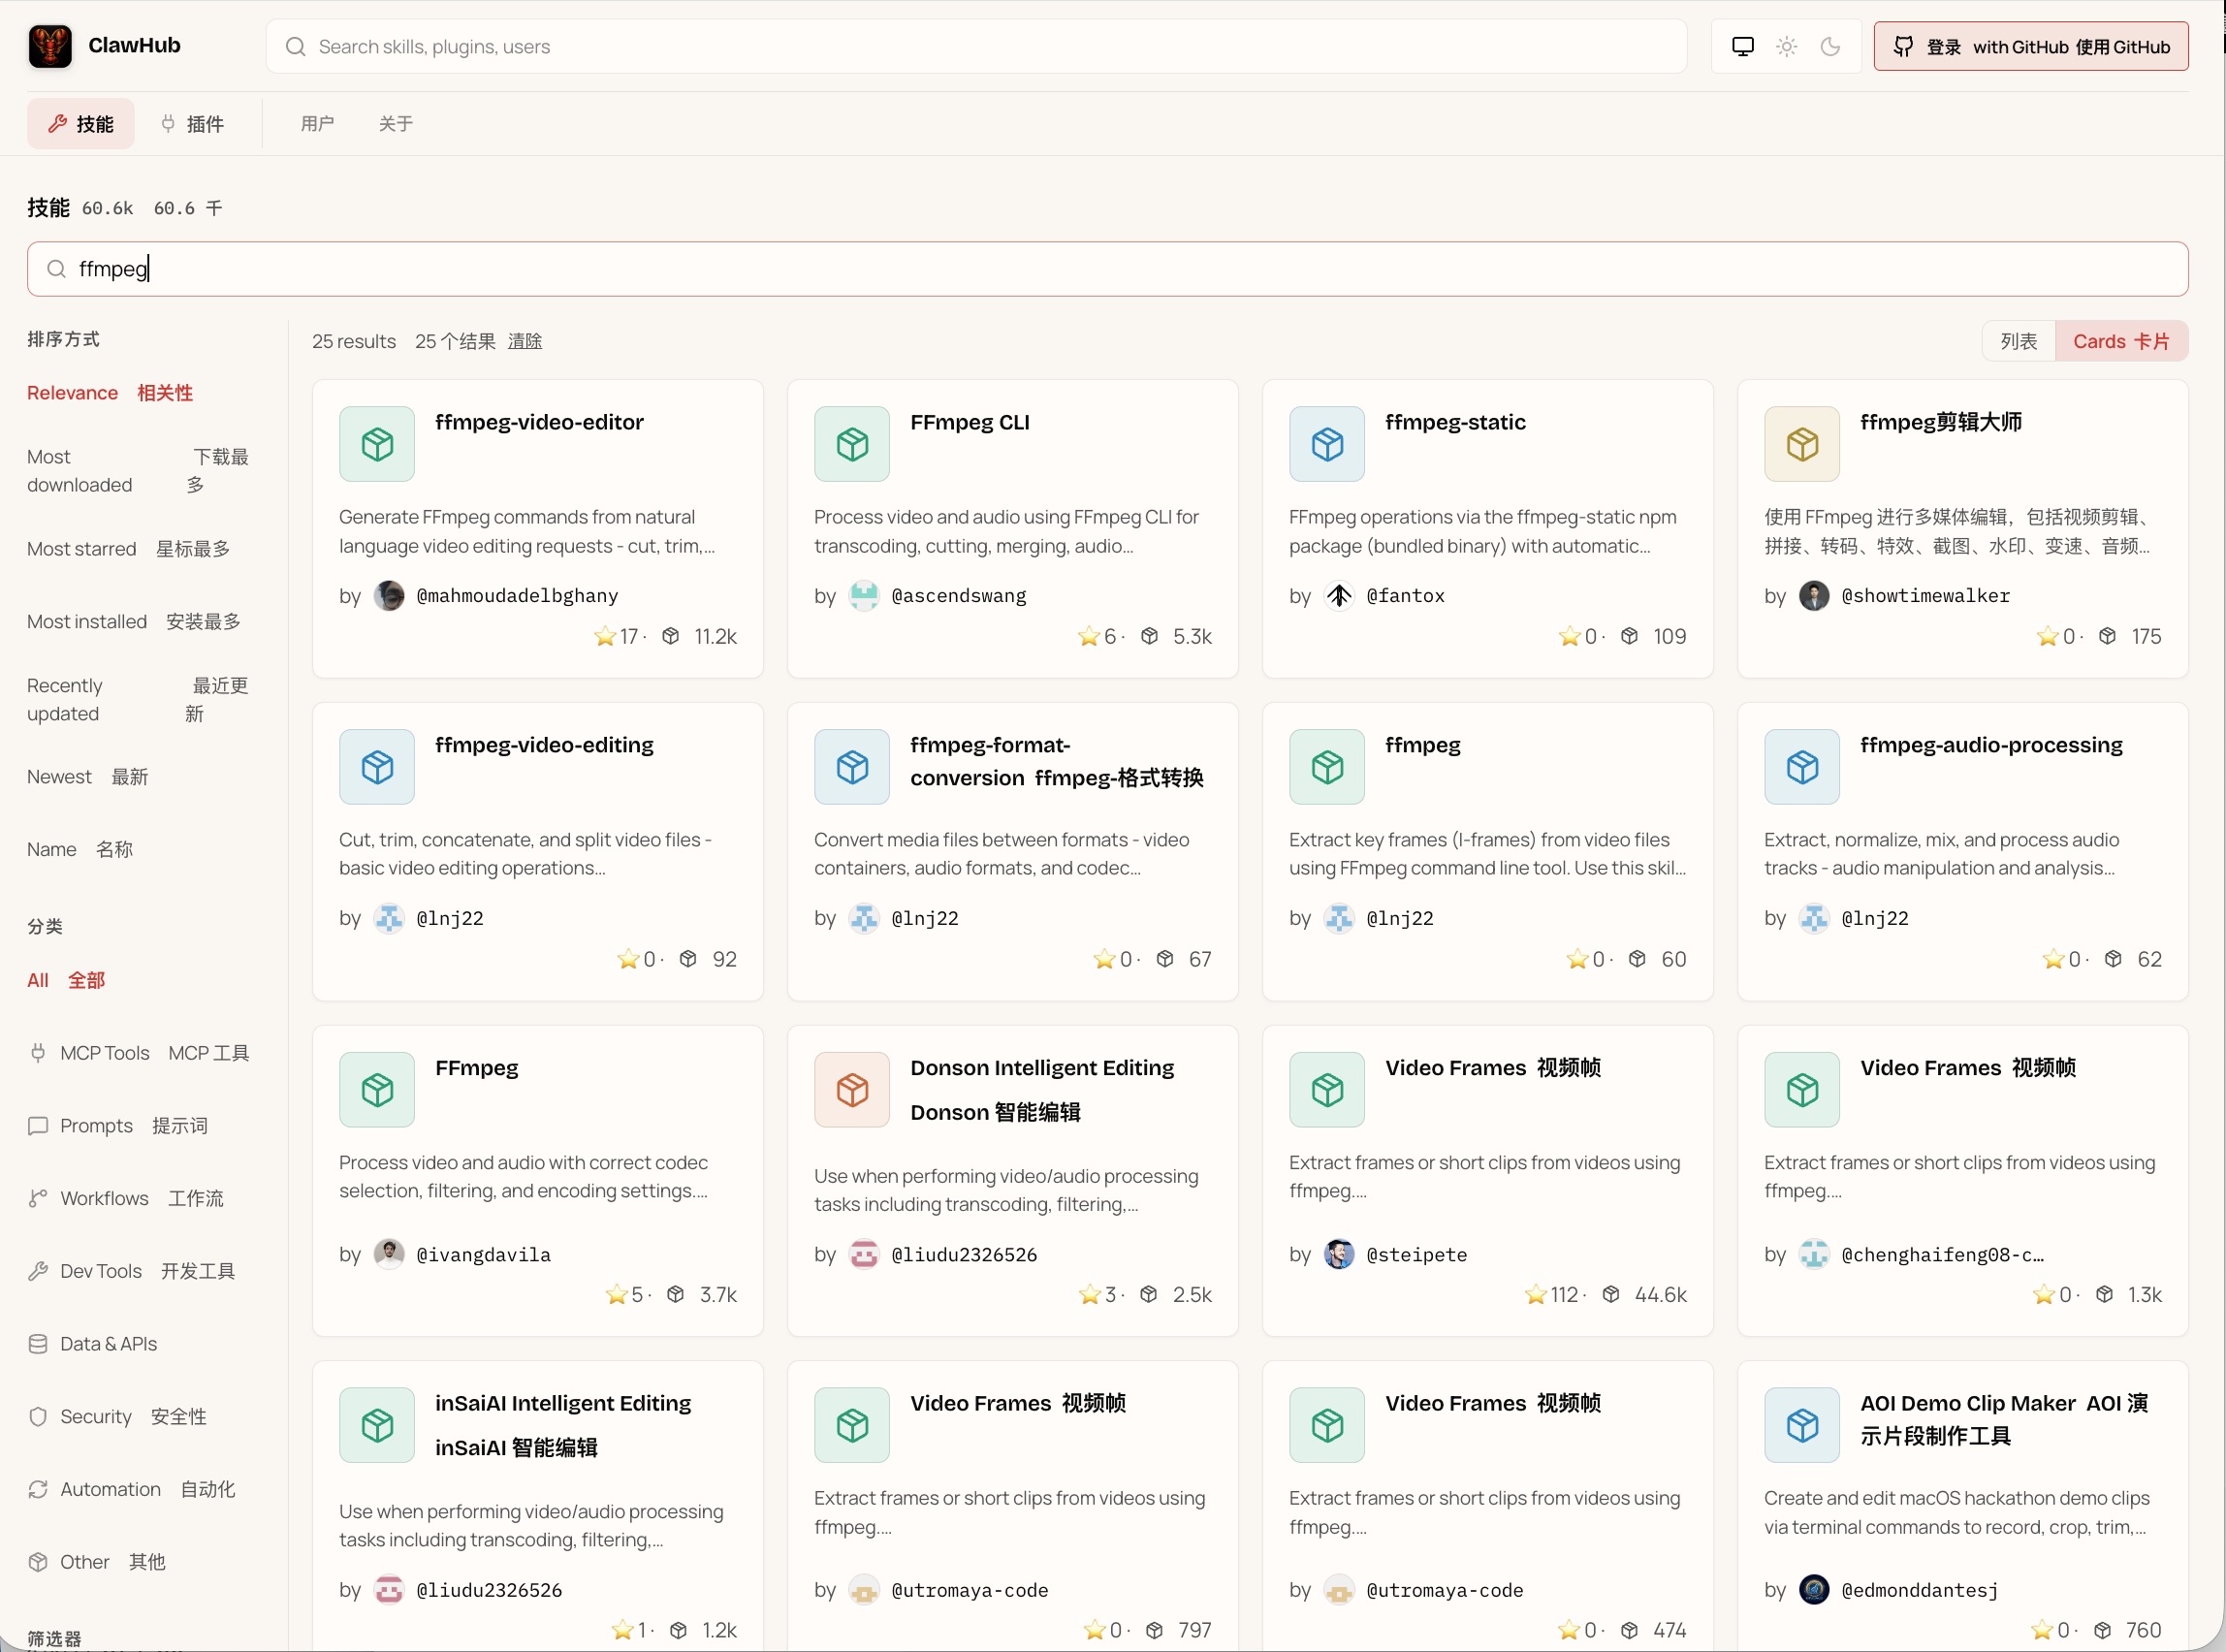
Task: Filter by Data & APIs category
Action: (x=93, y=1344)
